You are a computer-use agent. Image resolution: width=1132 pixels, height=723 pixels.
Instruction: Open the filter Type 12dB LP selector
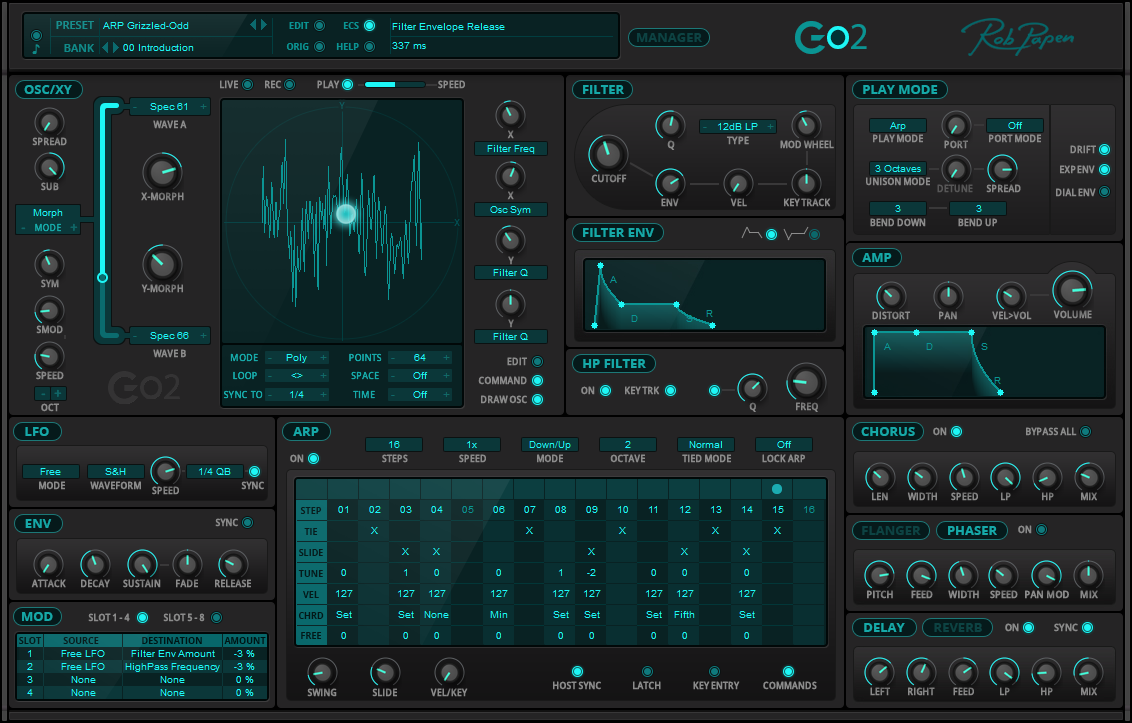click(x=737, y=126)
